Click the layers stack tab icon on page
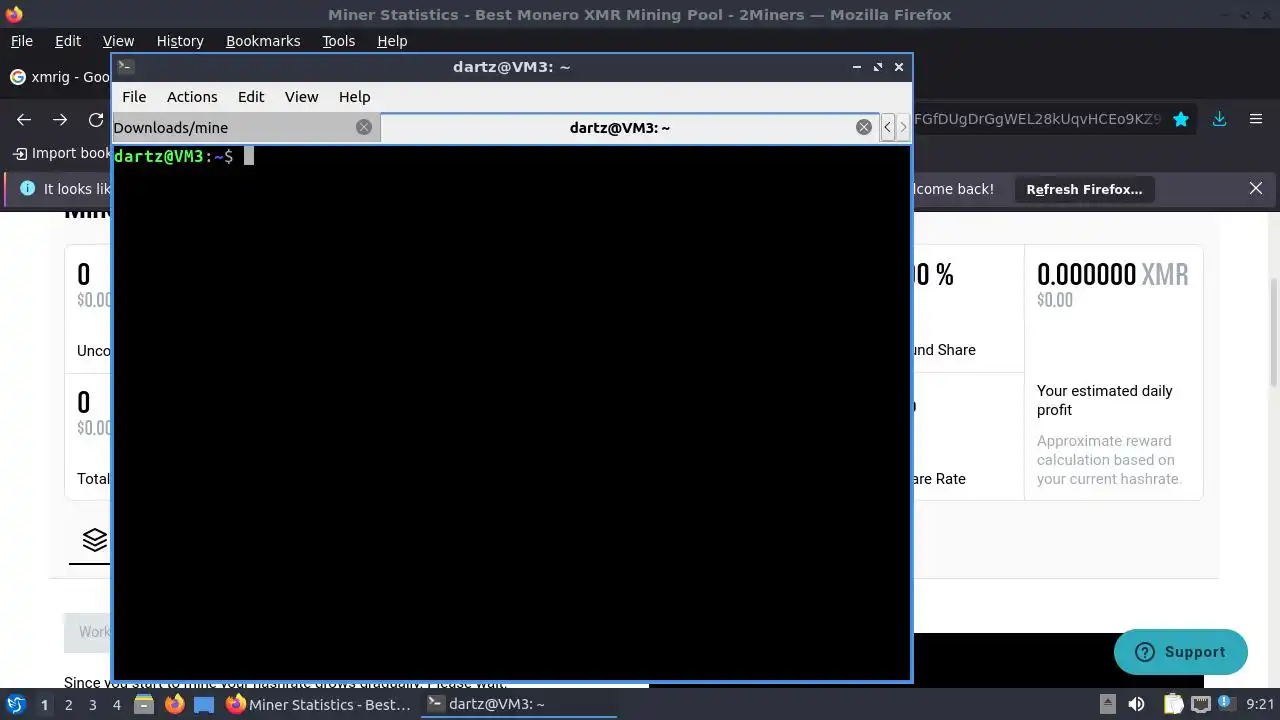1280x720 pixels. [x=95, y=540]
